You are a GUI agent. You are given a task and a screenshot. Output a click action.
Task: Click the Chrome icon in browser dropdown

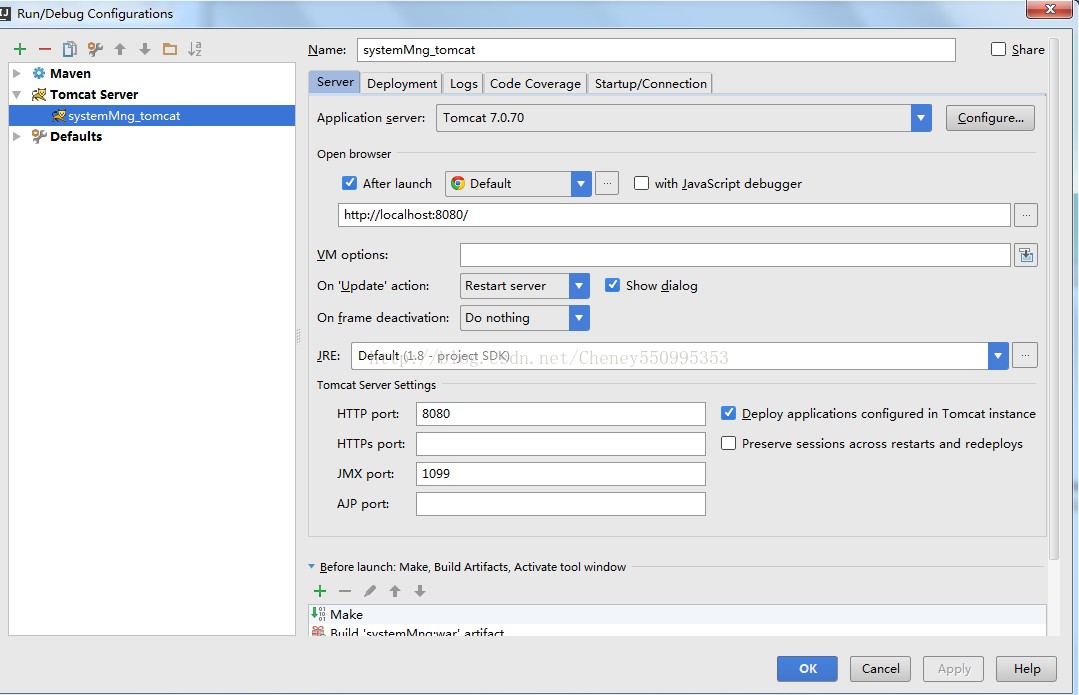tap(458, 184)
